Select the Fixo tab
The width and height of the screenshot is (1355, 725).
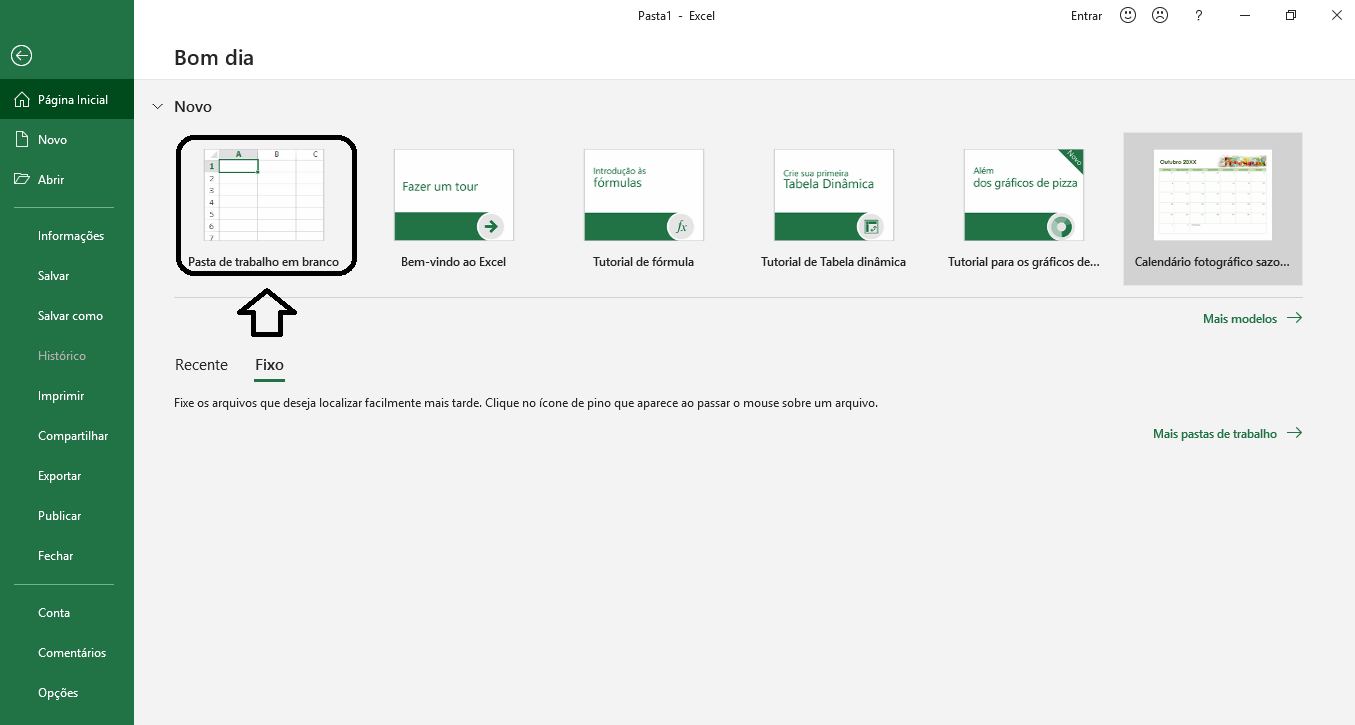[269, 365]
